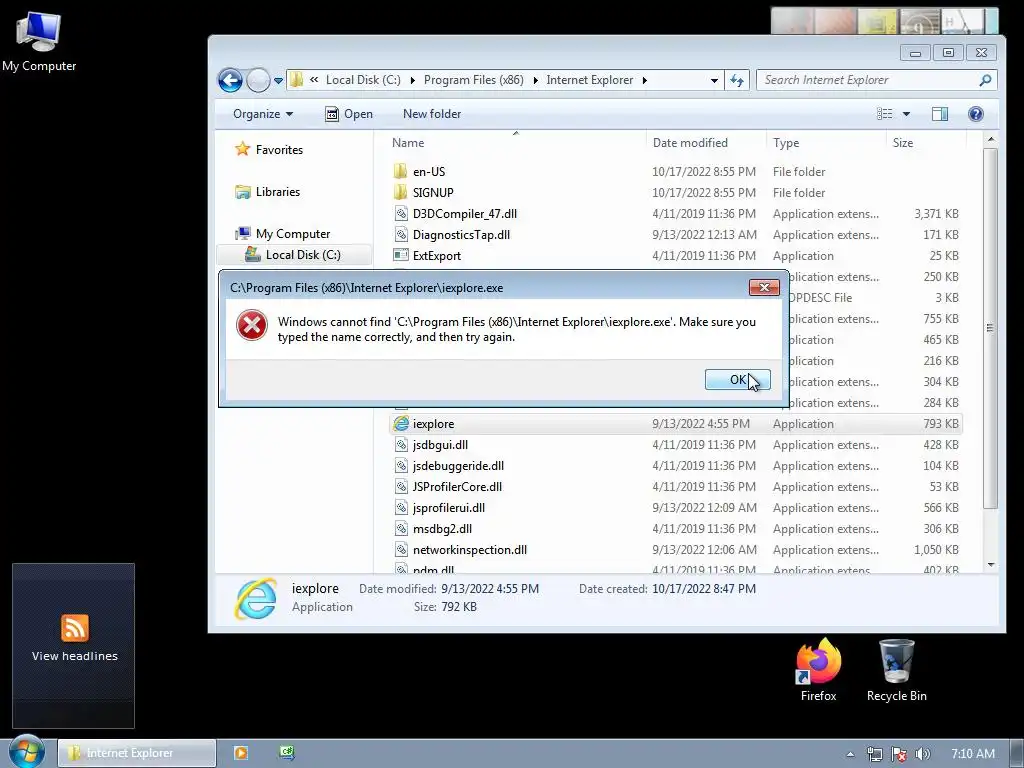Open recent pages dropdown arrow
The width and height of the screenshot is (1024, 768).
click(278, 80)
